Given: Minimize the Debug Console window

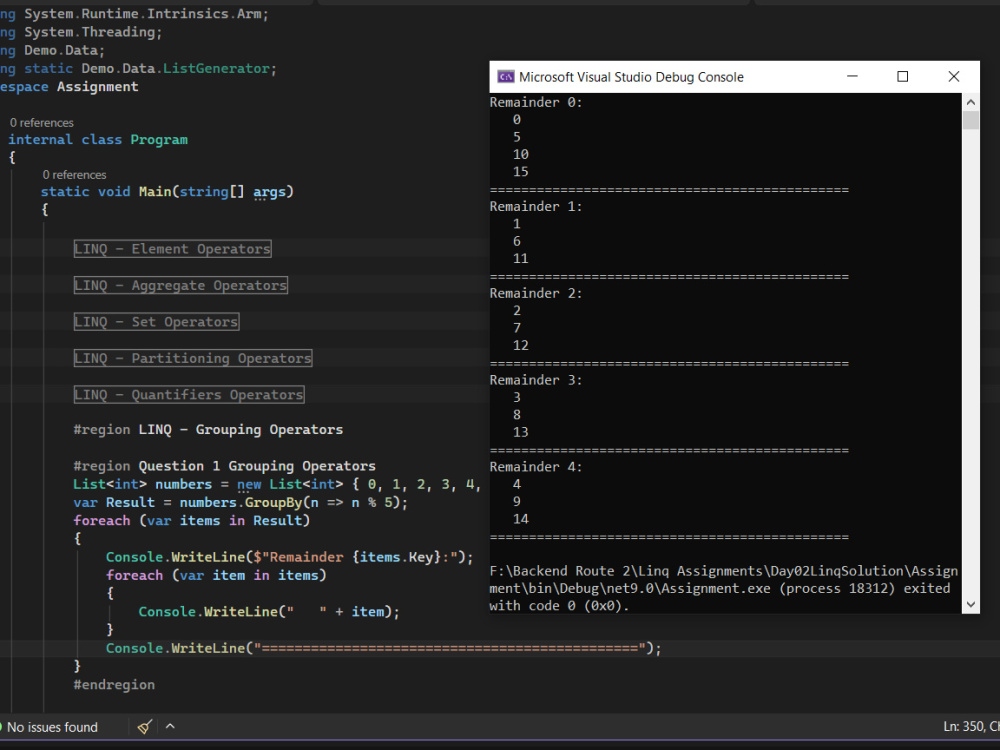Looking at the screenshot, I should click(852, 77).
